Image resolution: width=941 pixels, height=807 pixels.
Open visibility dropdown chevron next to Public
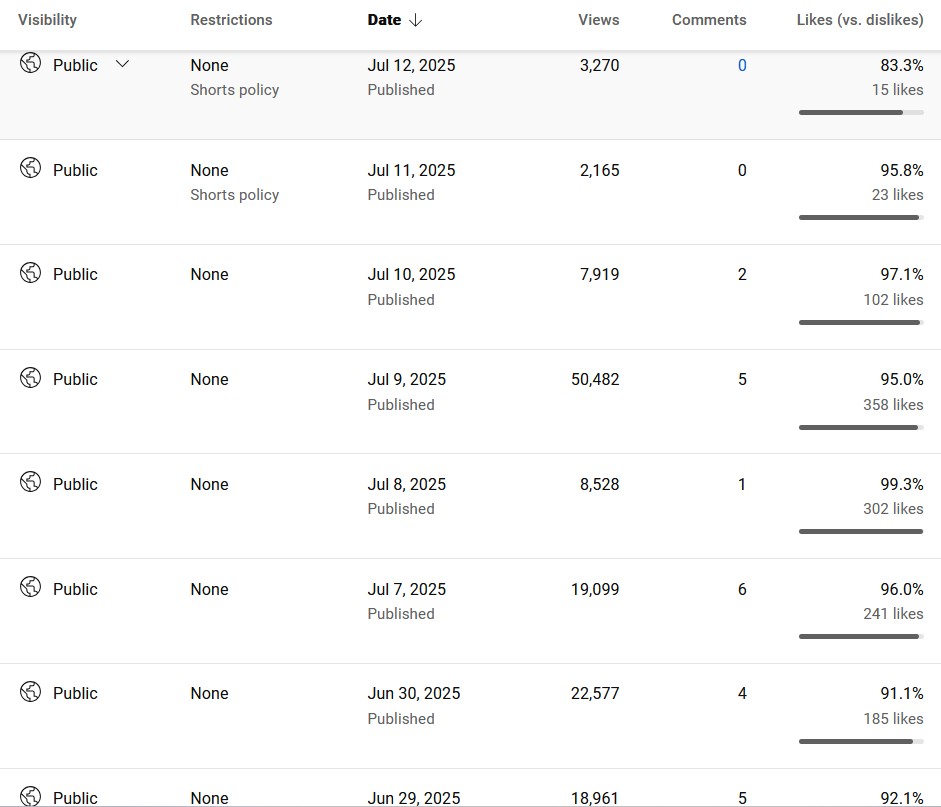122,64
